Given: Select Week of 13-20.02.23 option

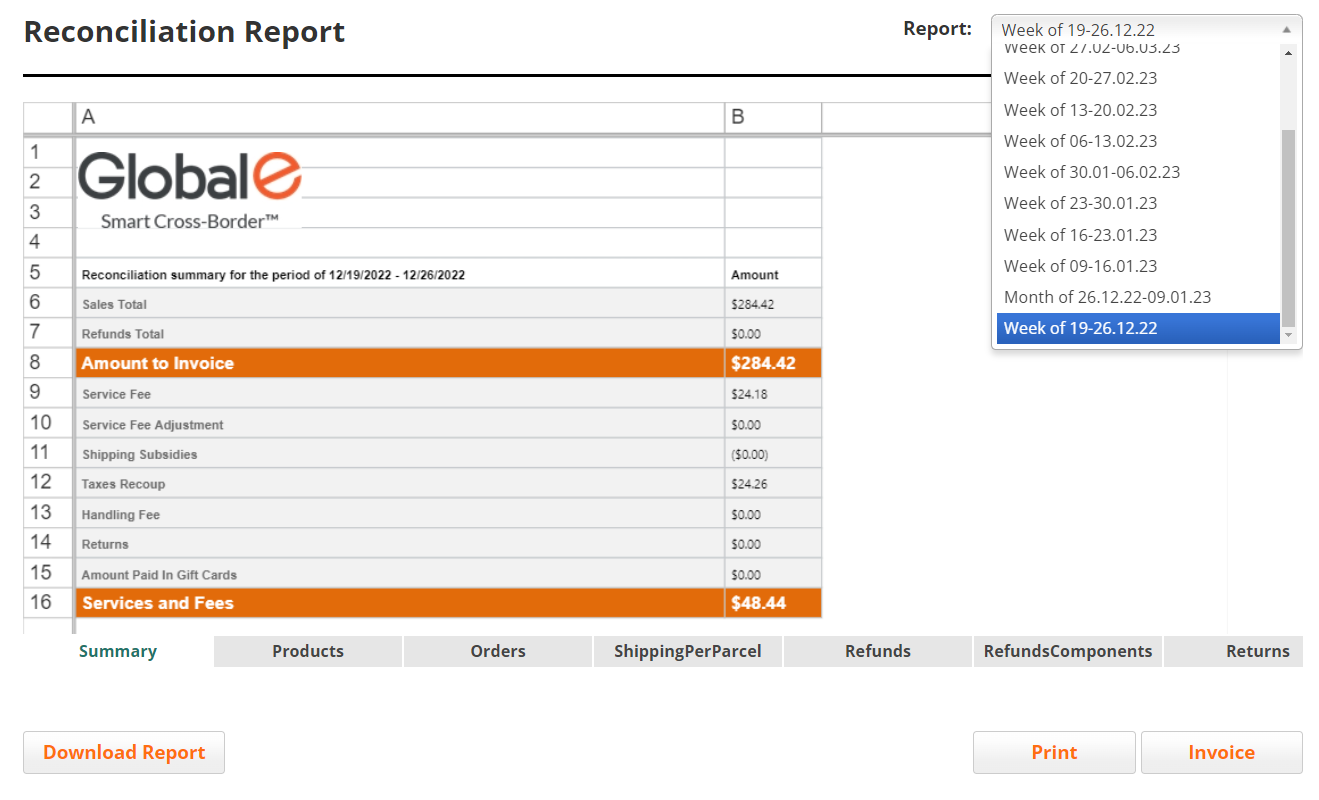Looking at the screenshot, I should point(1138,110).
